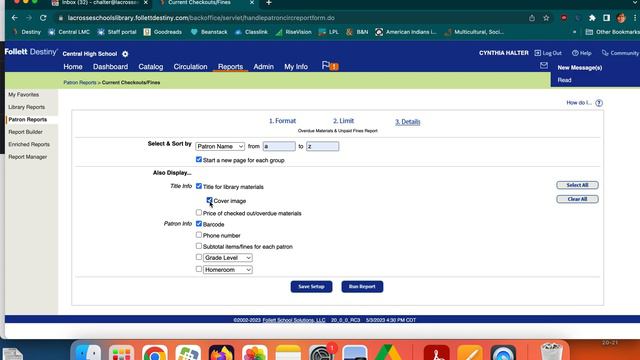Switch to the 1. Format step
This screenshot has width=640, height=360.
coord(282,121)
